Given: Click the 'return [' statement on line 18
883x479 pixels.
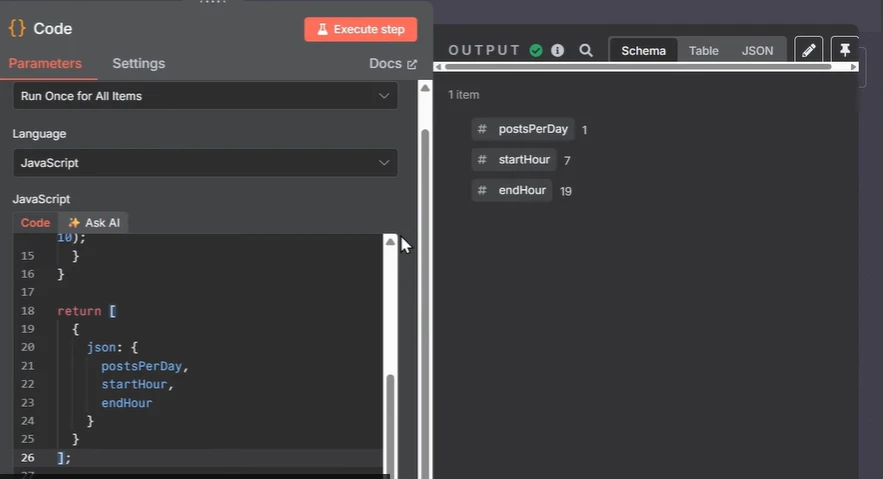Looking at the screenshot, I should click(87, 311).
